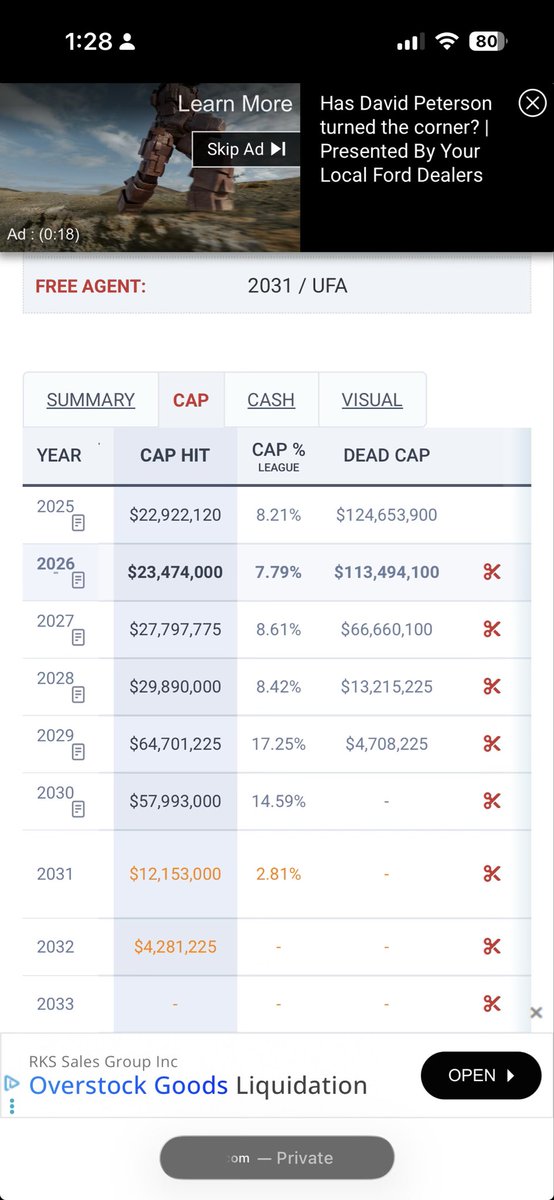
Task: Skip the video advertisement
Action: 246,149
